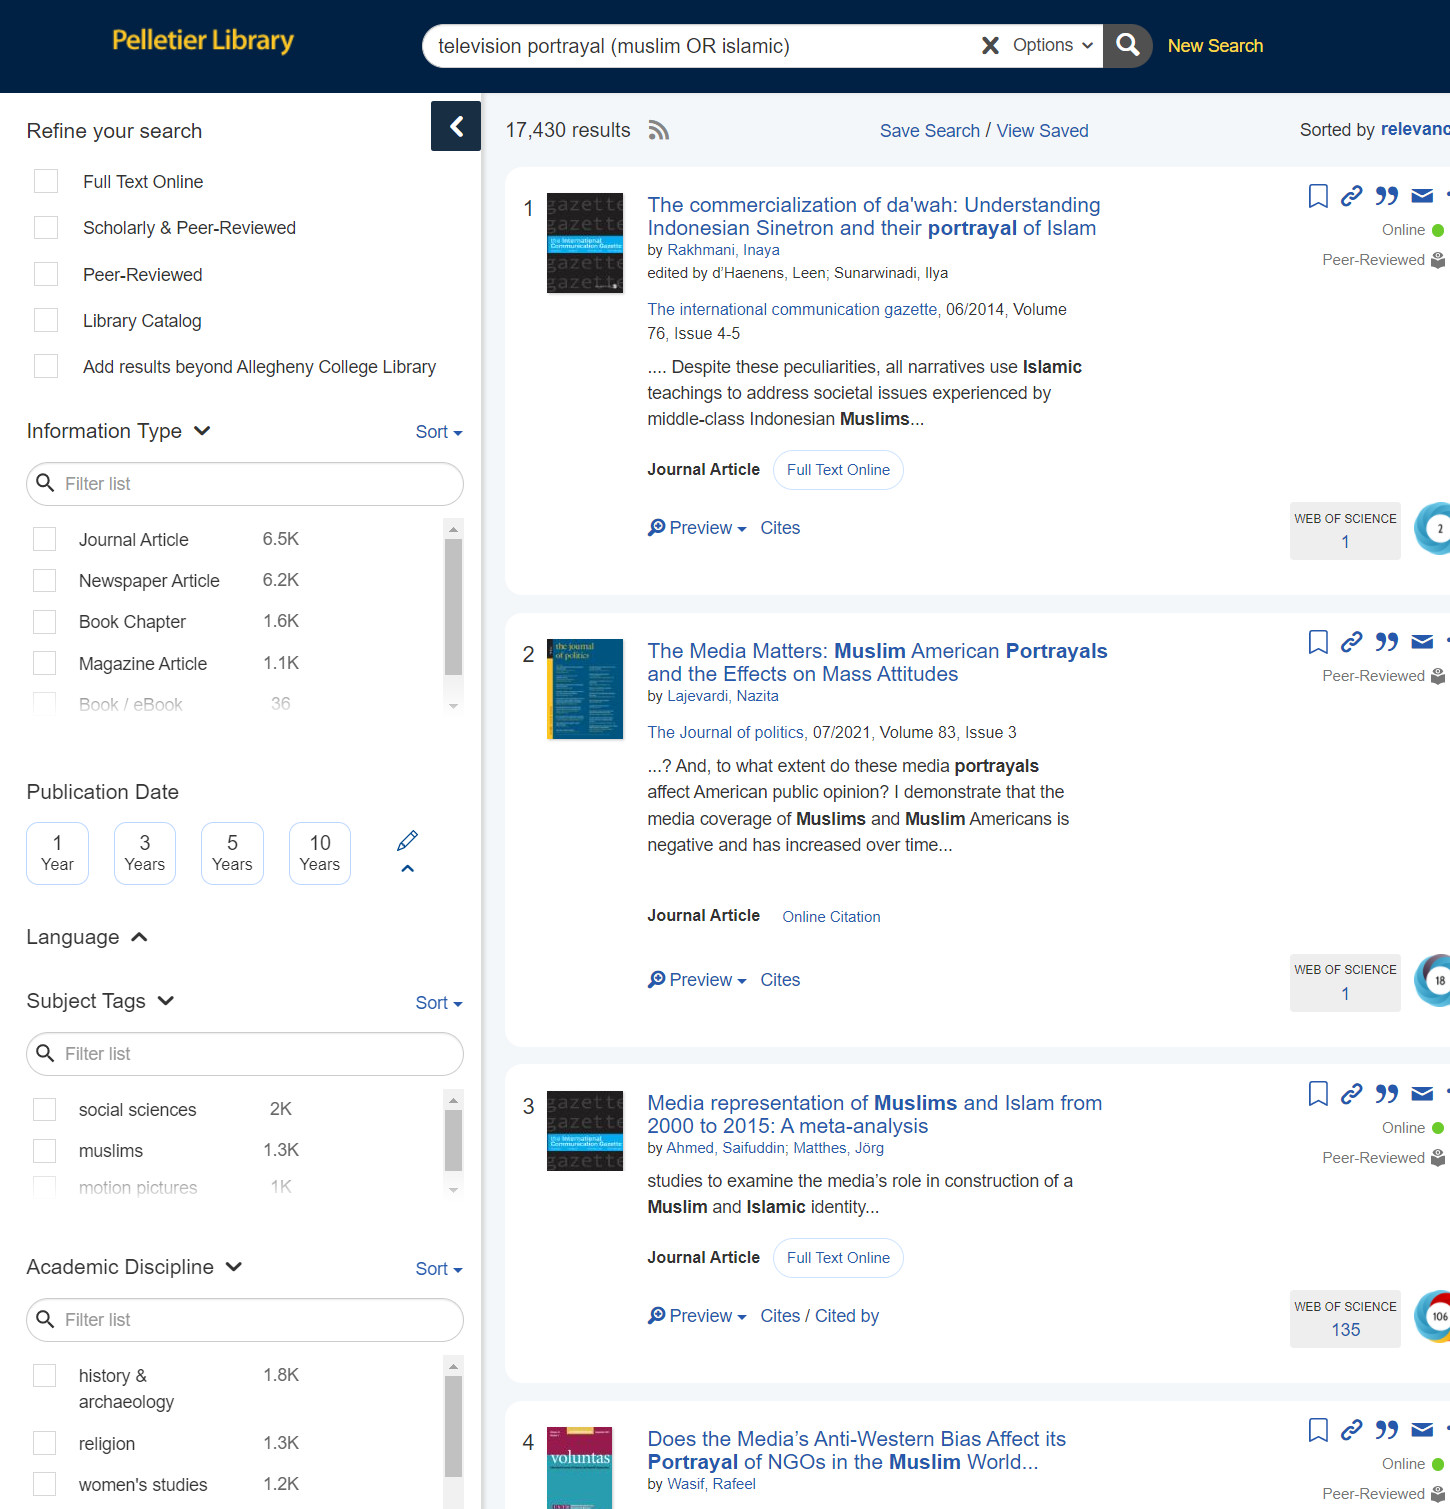The height and width of the screenshot is (1509, 1450).
Task: Tick the Library Catalog checkbox
Action: tap(46, 320)
